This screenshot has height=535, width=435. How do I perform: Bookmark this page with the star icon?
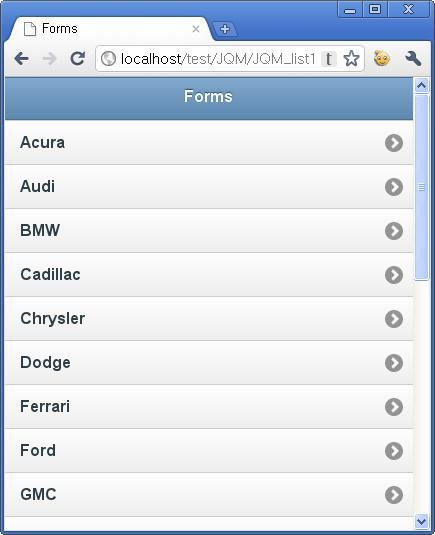click(351, 59)
